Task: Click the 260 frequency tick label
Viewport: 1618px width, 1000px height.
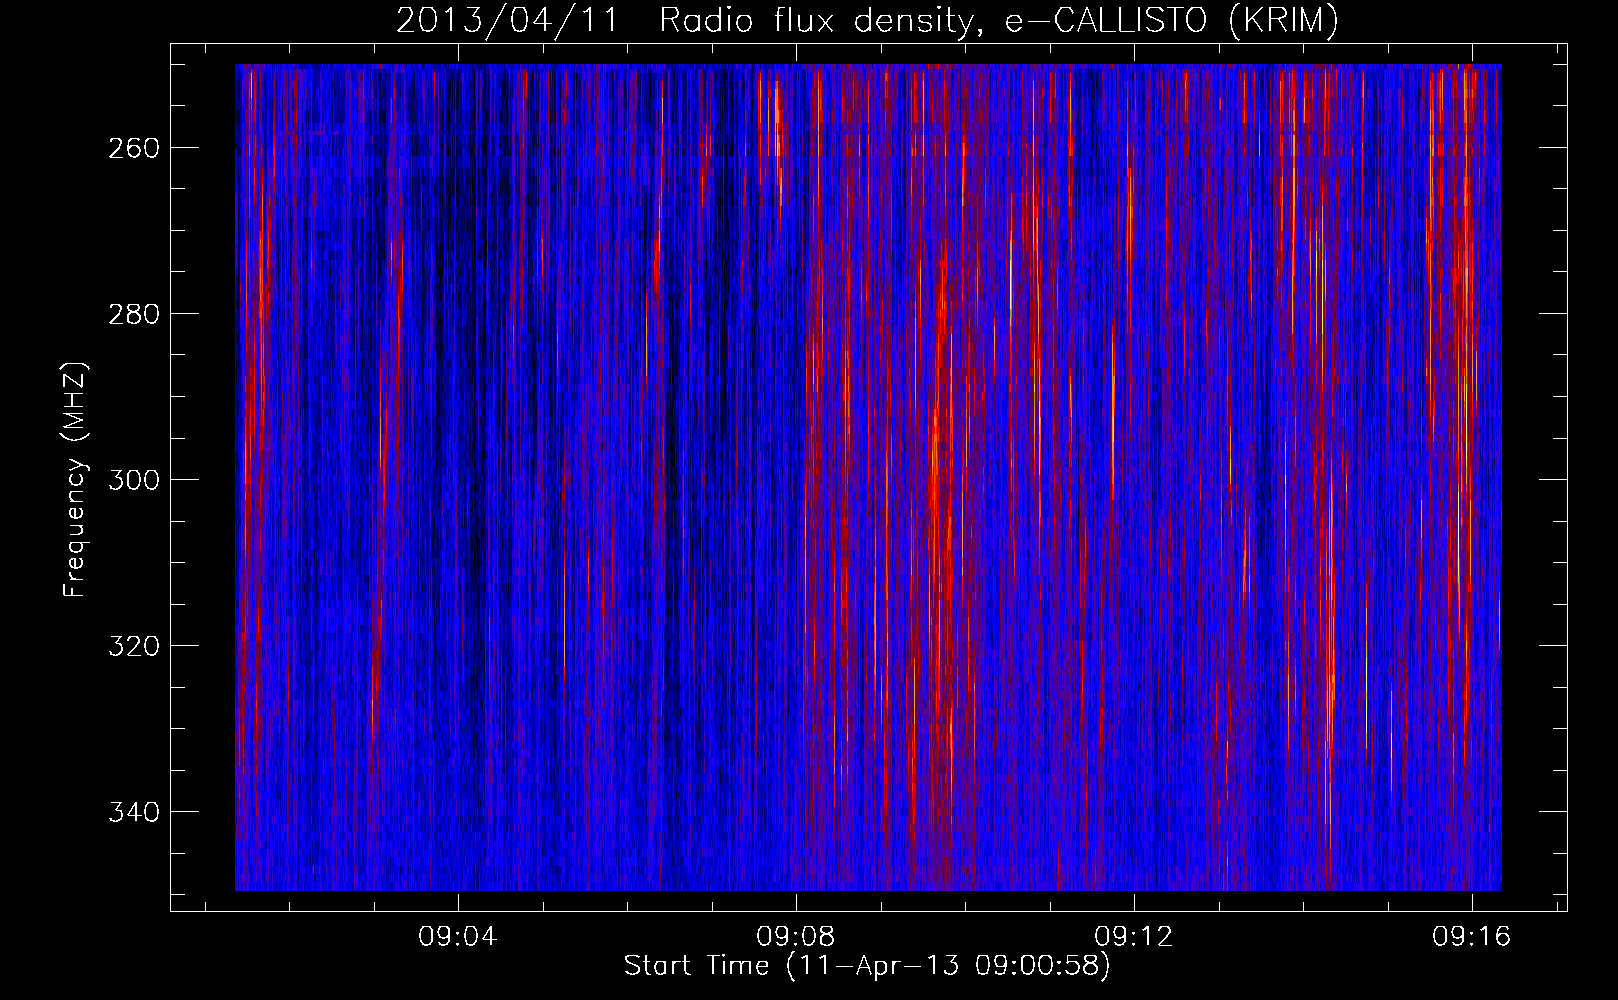Action: [133, 148]
